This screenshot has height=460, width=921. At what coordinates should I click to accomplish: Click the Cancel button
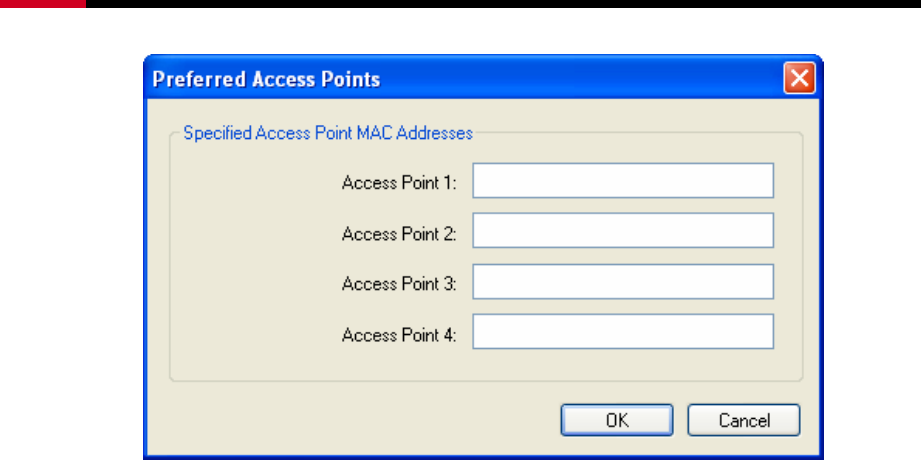tap(744, 420)
